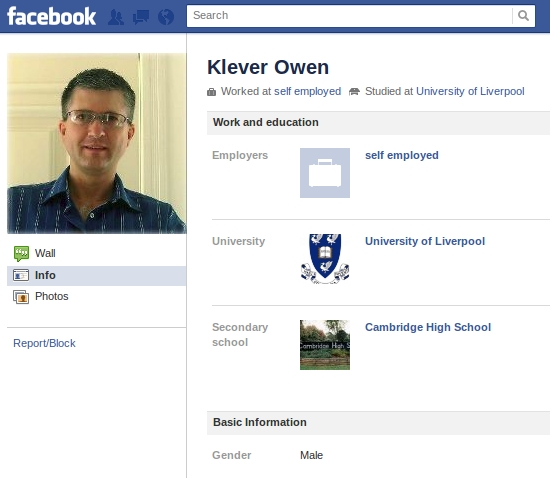This screenshot has width=550, height=478.
Task: Click the Facebook logo
Action: click(x=52, y=16)
